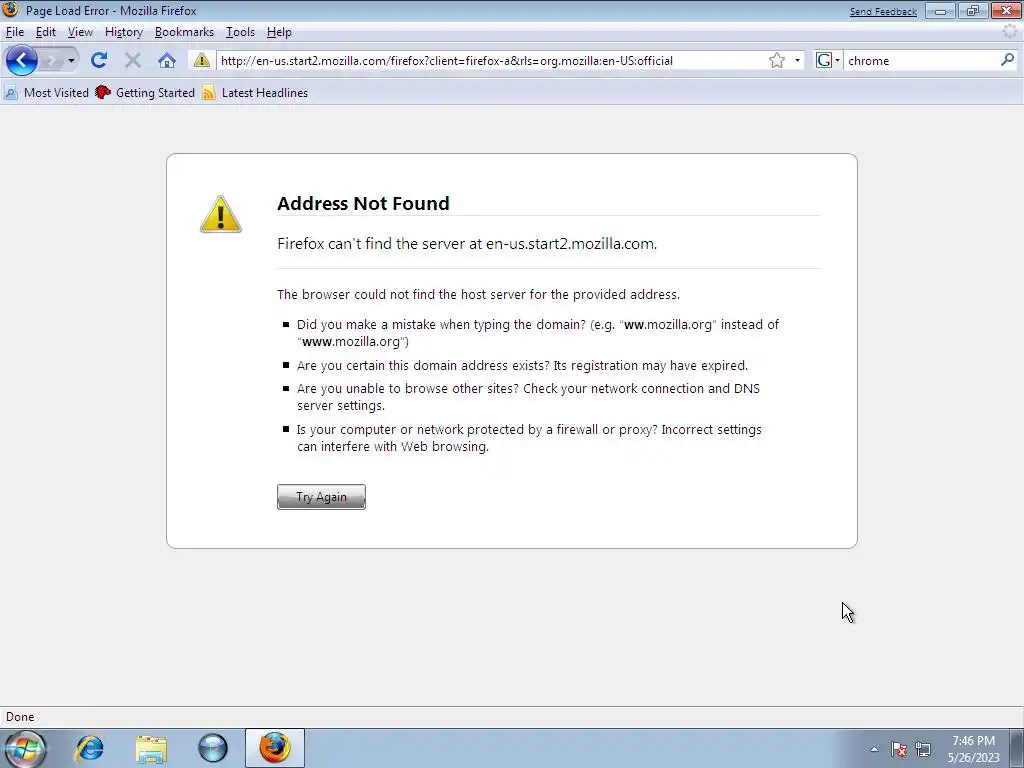Click the Send Feedback link
This screenshot has width=1024, height=768.
coord(883,12)
